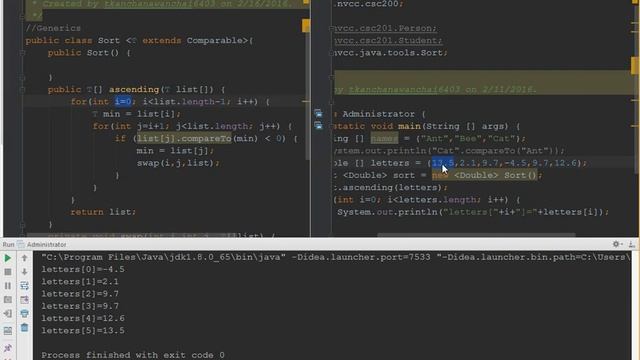Click selected 13.5 value in letters array

click(x=442, y=163)
